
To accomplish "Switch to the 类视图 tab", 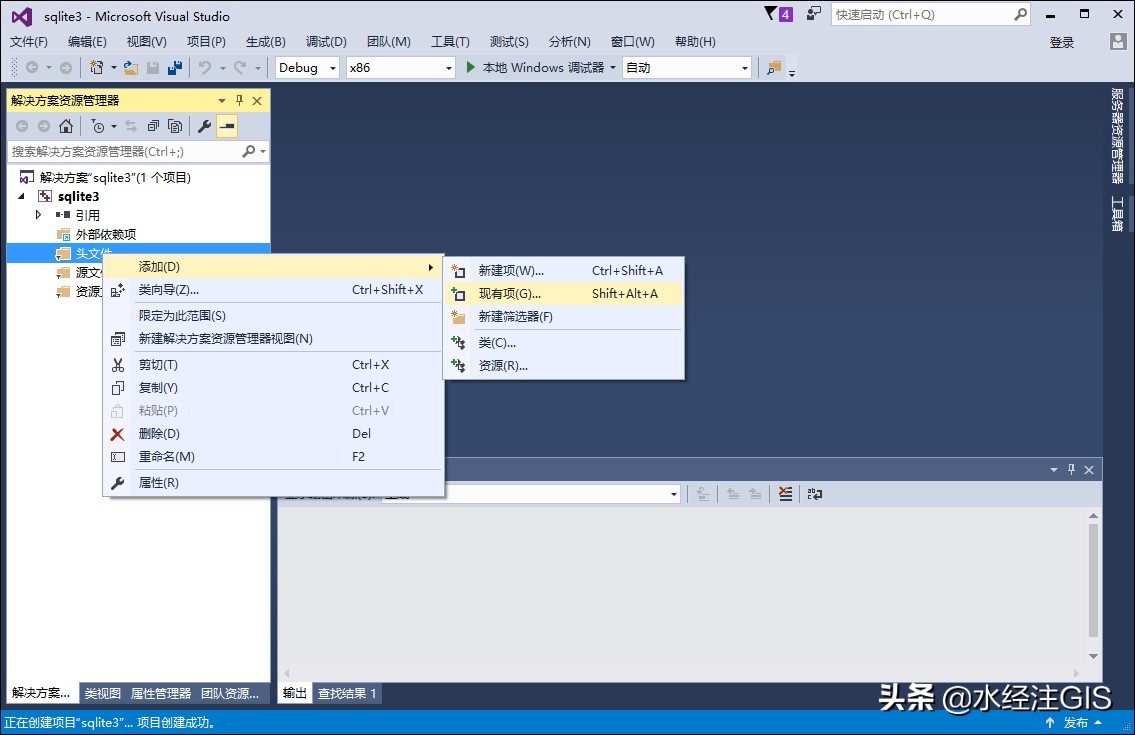I will pos(102,693).
